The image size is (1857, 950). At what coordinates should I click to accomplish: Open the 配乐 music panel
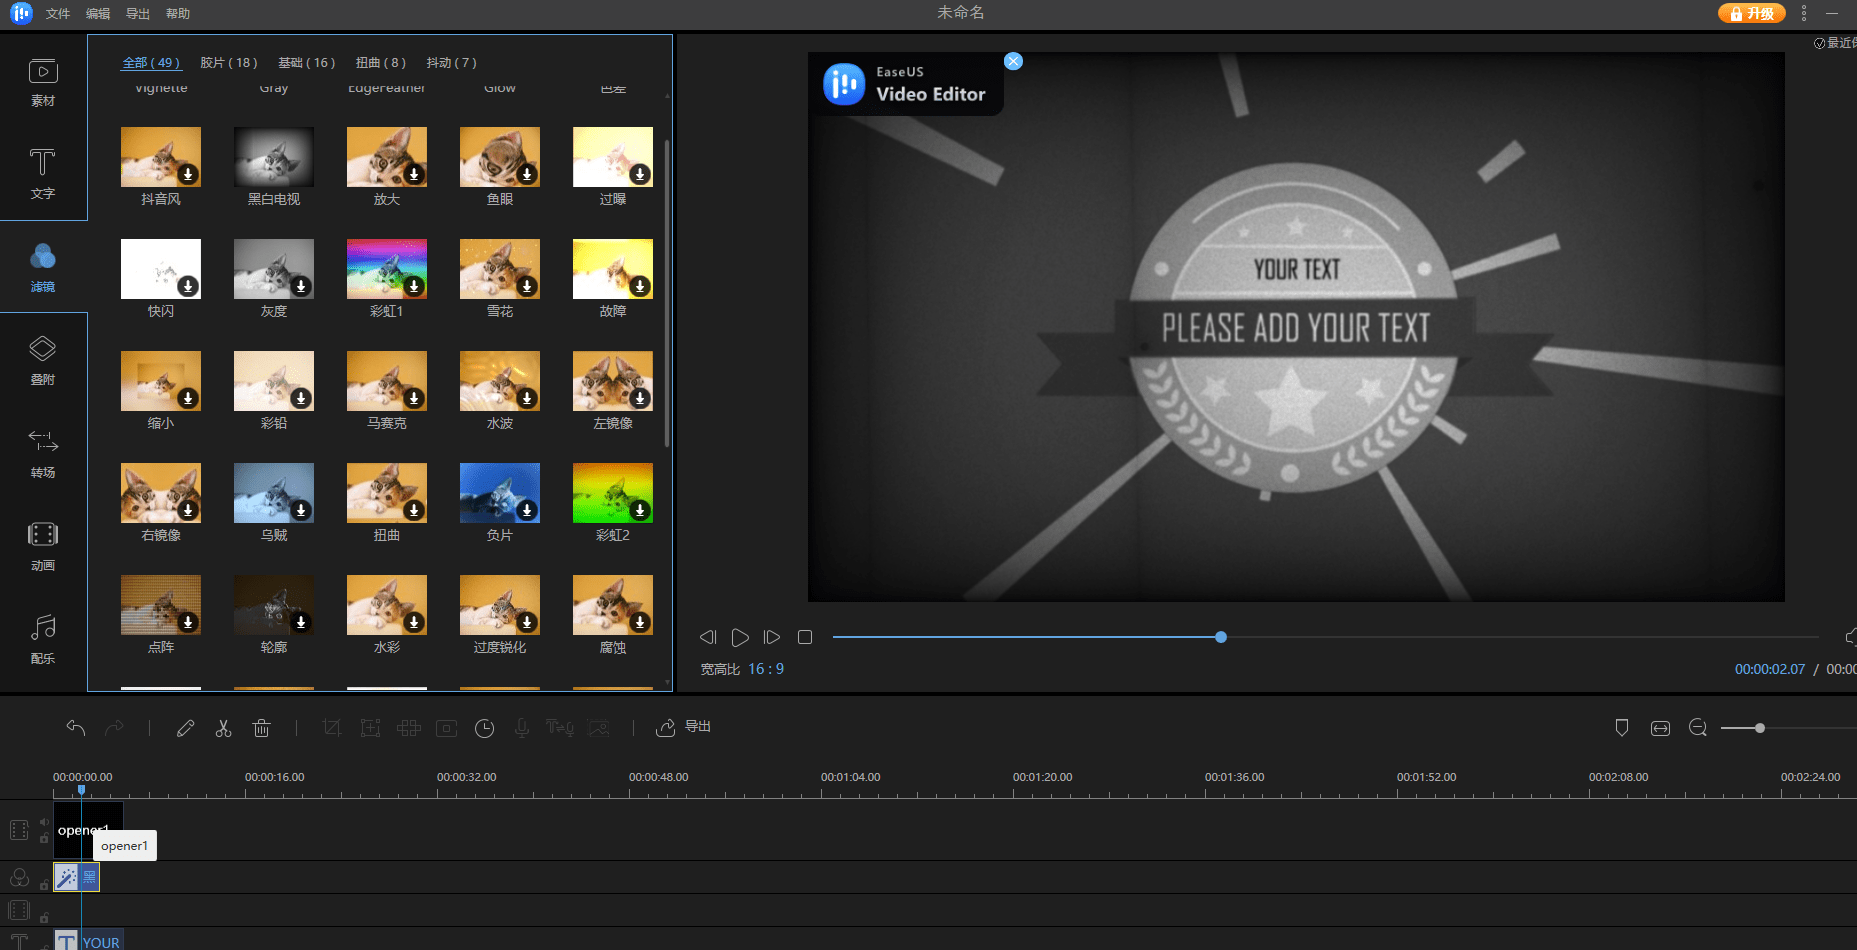43,639
